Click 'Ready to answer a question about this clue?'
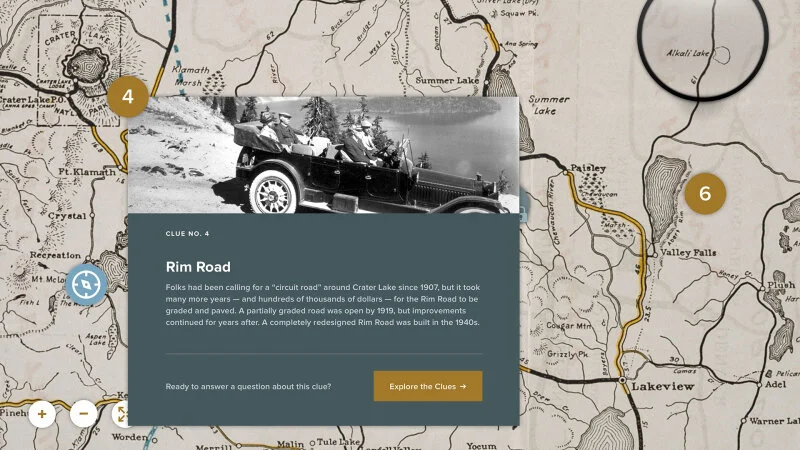 coord(248,386)
